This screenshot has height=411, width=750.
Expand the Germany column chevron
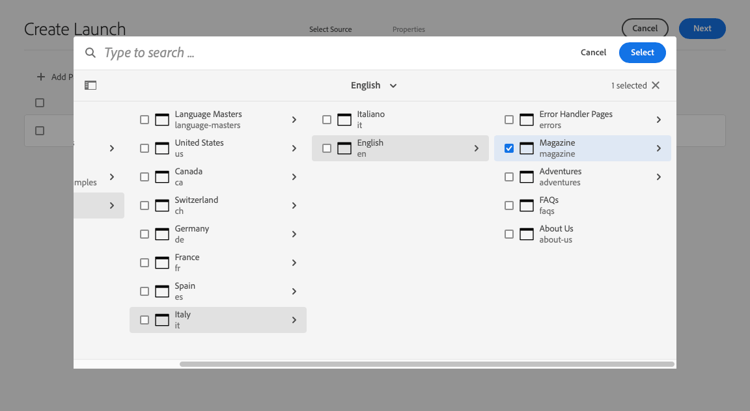(294, 234)
